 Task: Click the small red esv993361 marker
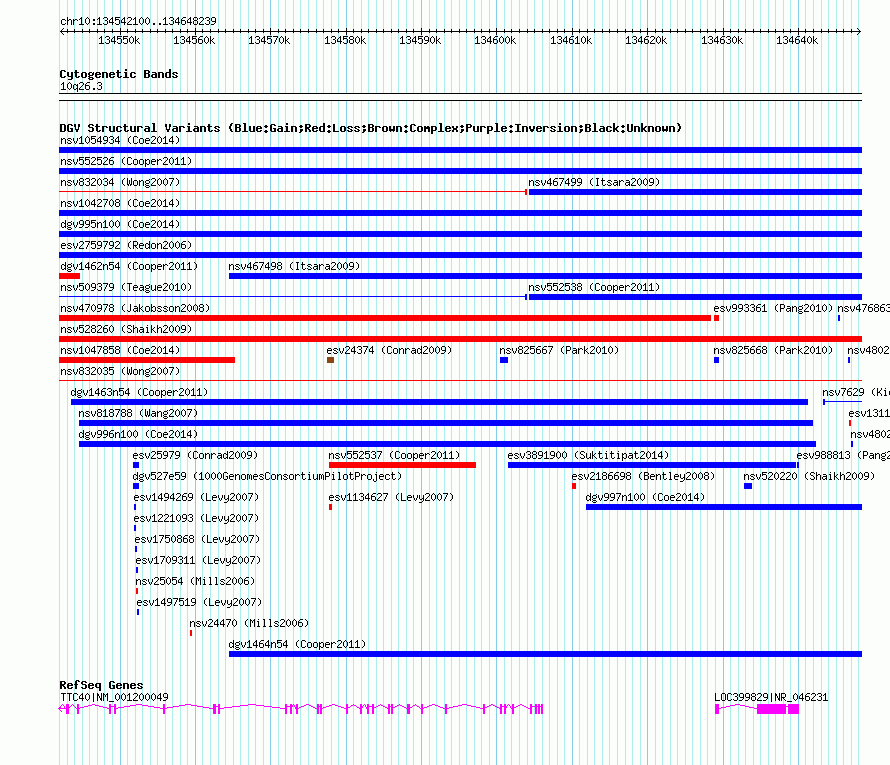(716, 318)
